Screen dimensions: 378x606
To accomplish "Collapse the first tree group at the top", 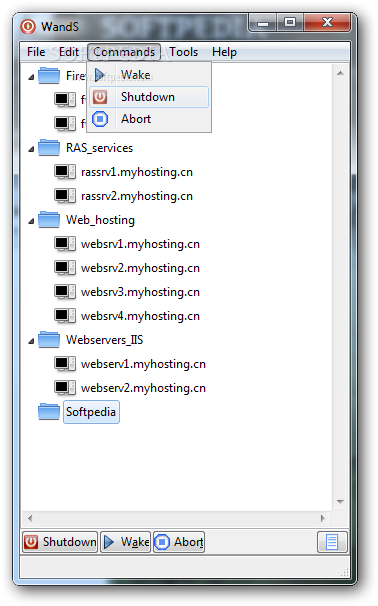I will pos(31,77).
